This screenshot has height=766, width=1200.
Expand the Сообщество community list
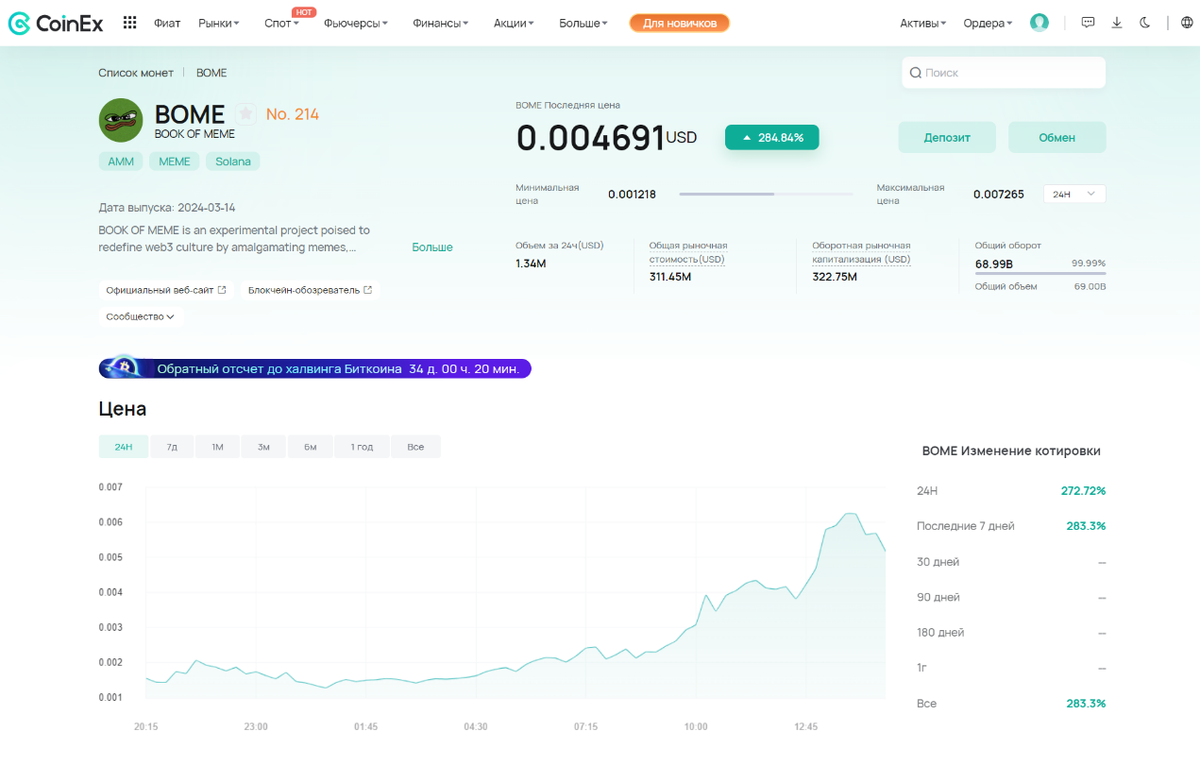[141, 316]
